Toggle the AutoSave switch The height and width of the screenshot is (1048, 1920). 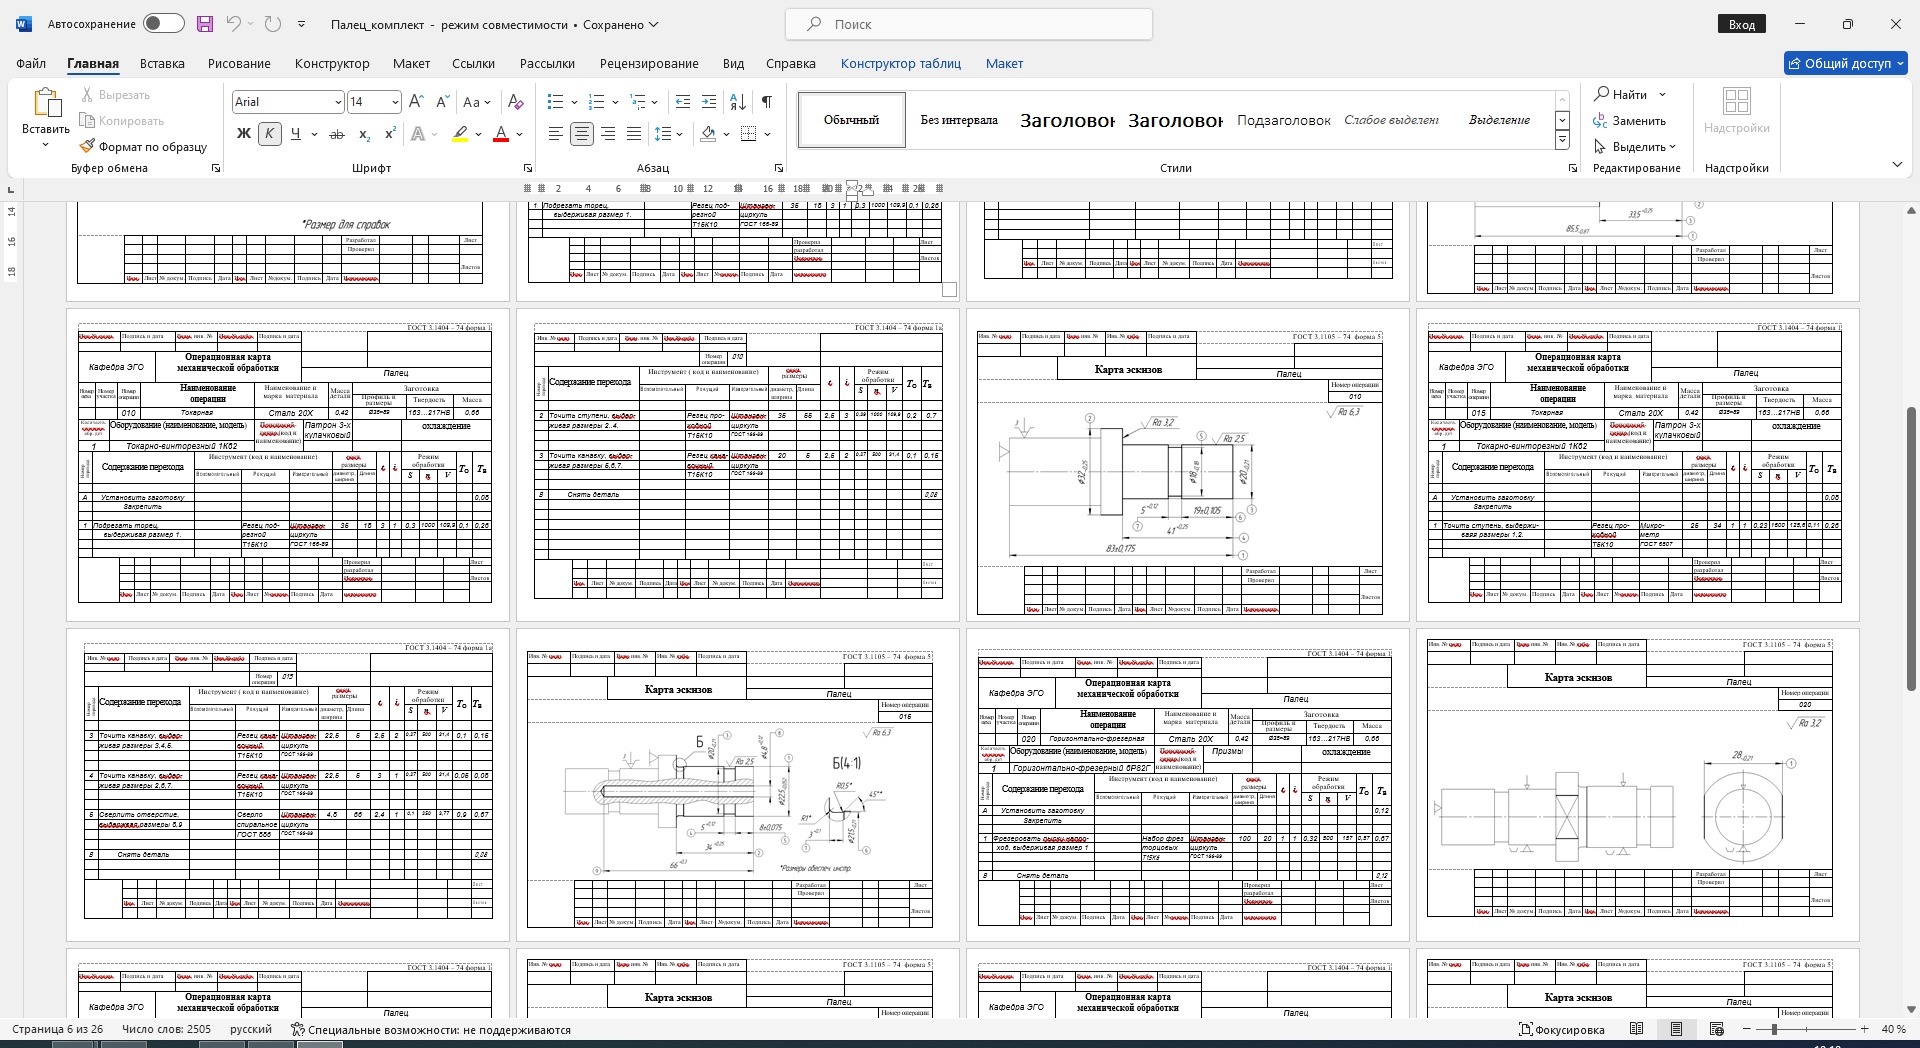pos(163,24)
